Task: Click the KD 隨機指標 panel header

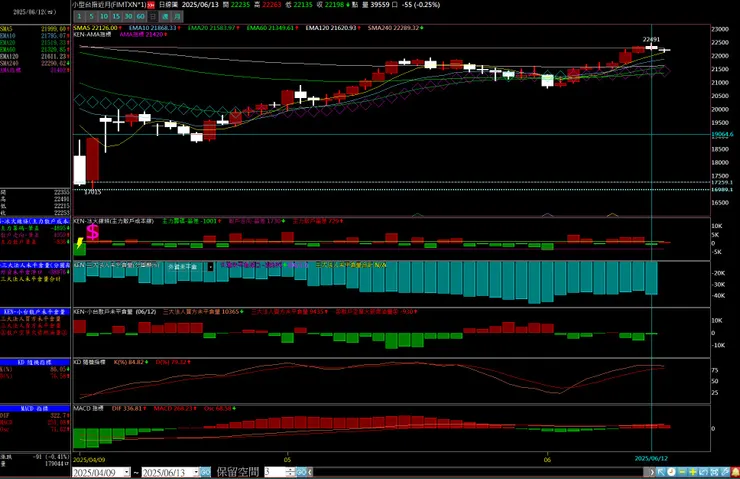Action: coord(35,362)
